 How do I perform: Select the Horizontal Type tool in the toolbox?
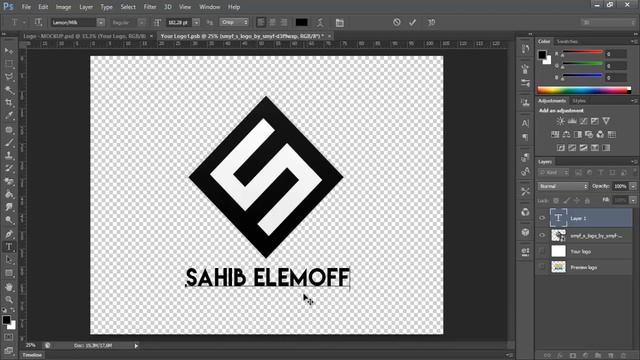click(9, 247)
